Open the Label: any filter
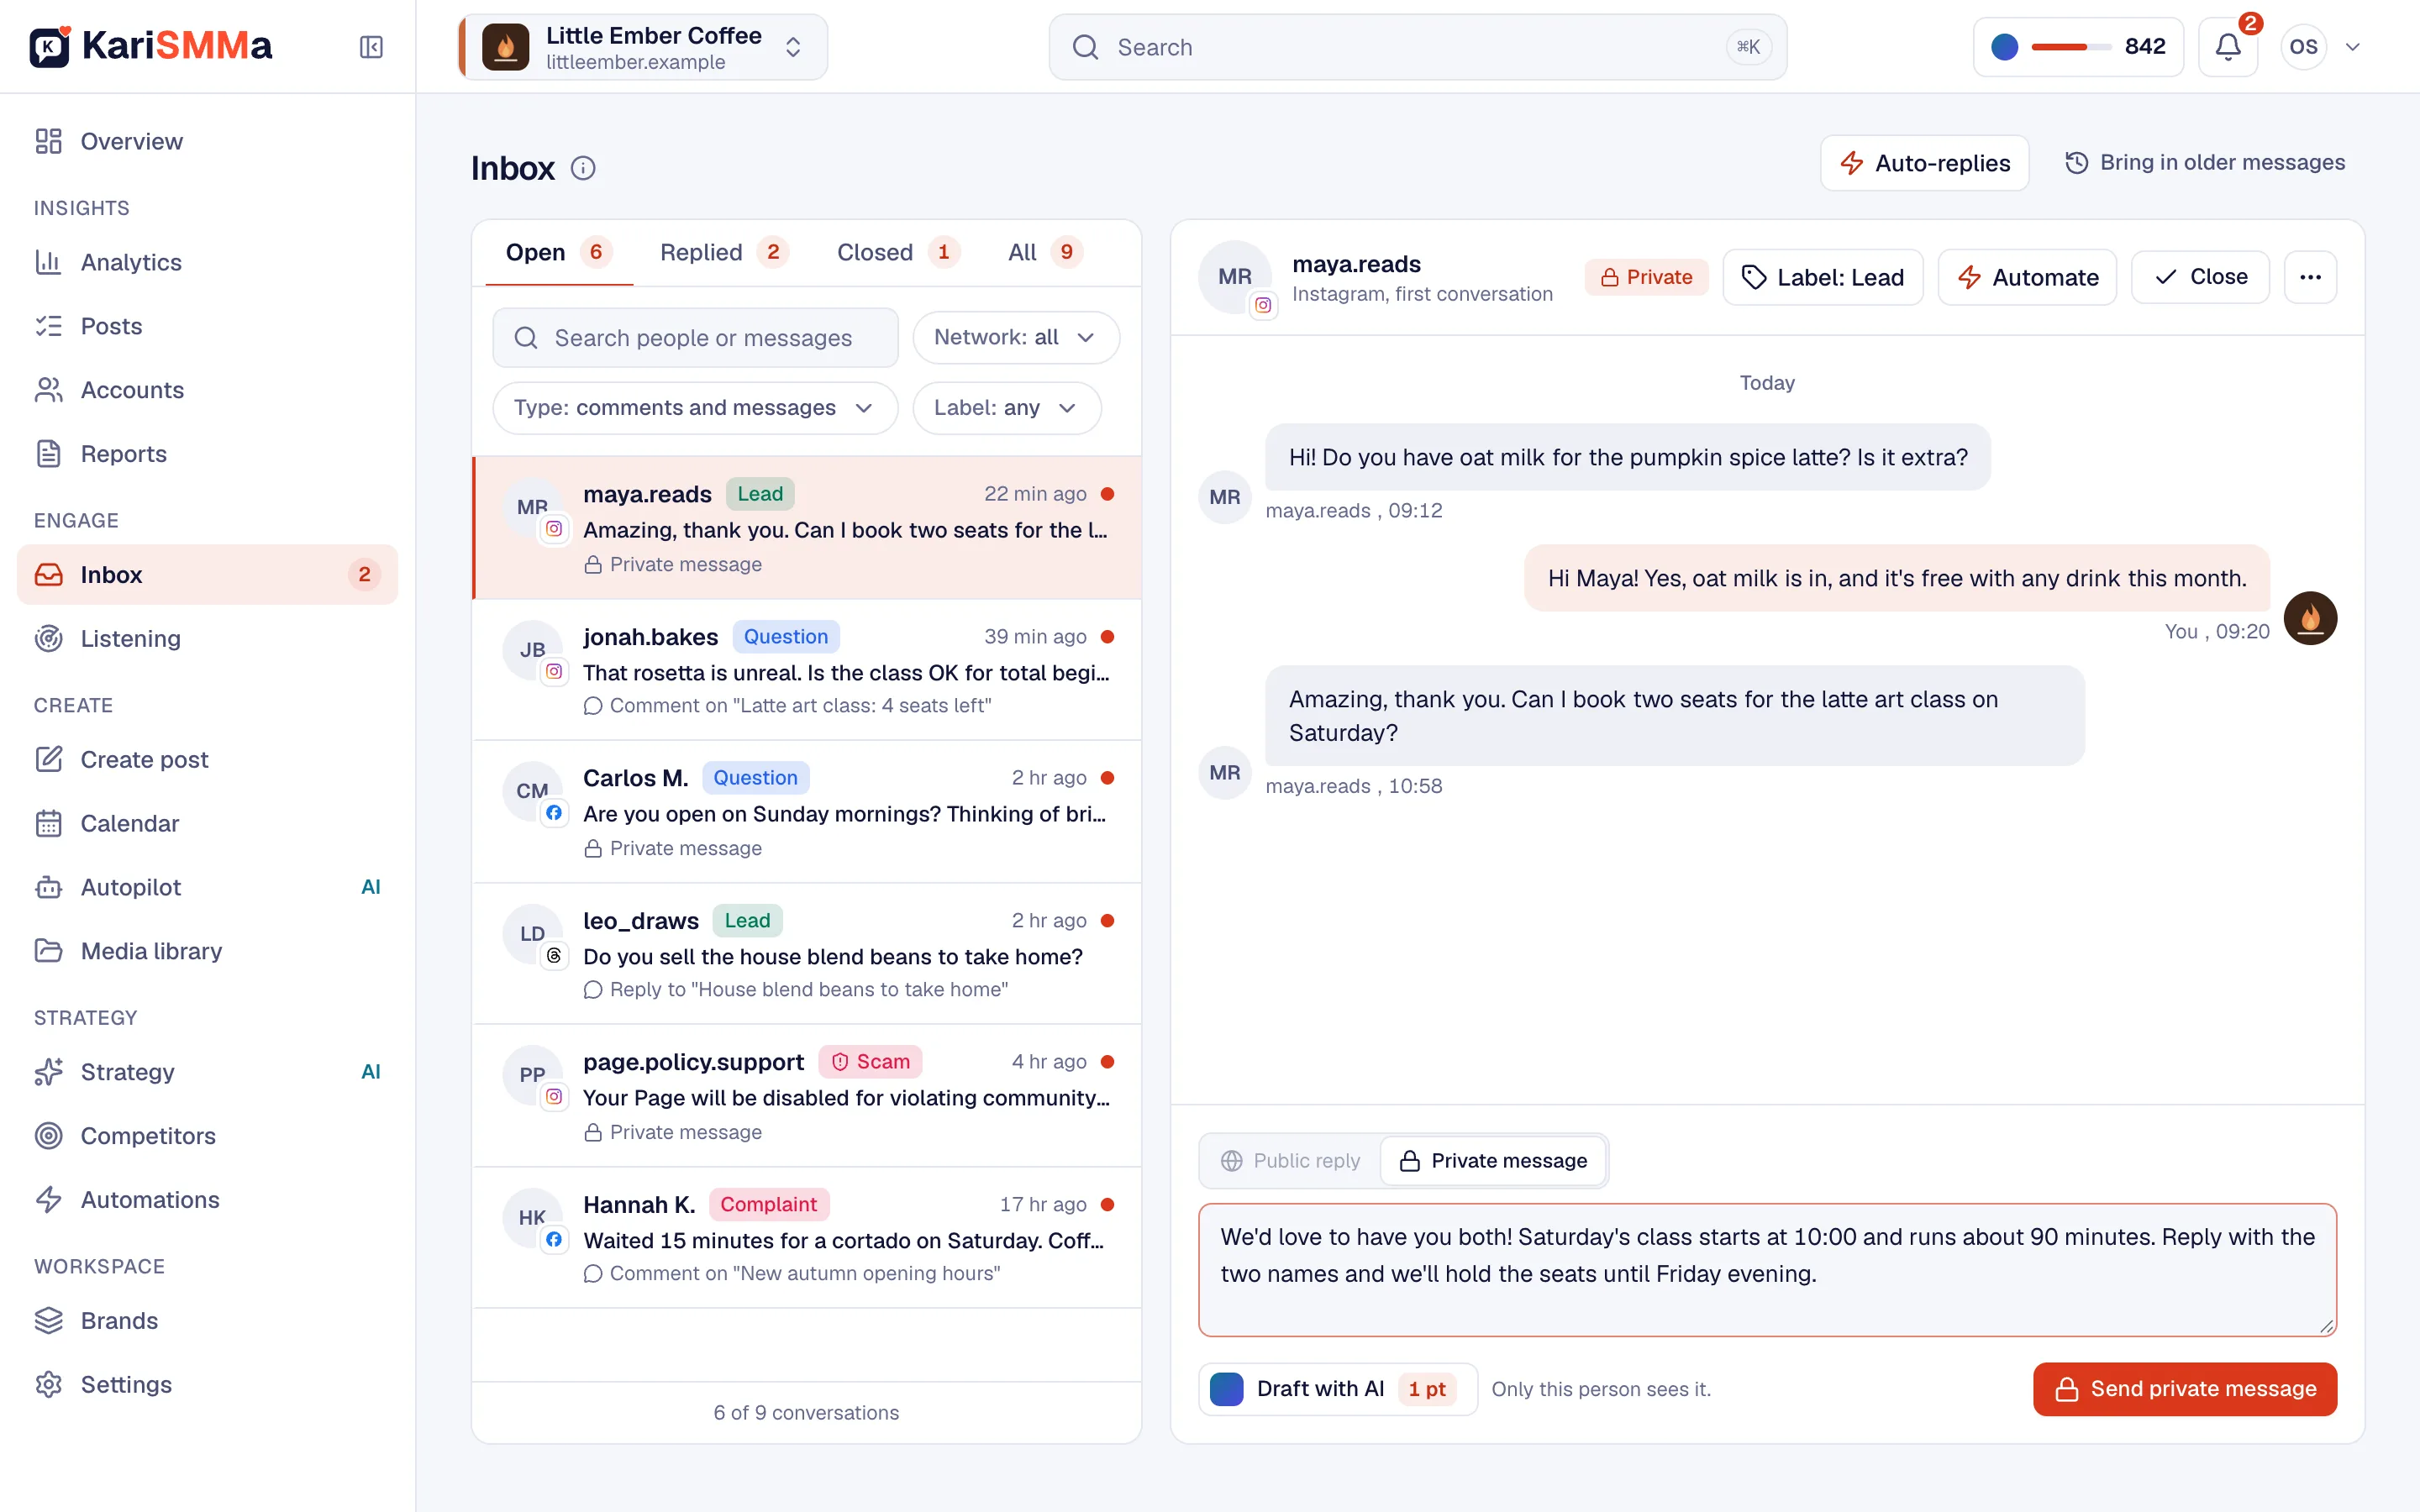 (x=1006, y=408)
